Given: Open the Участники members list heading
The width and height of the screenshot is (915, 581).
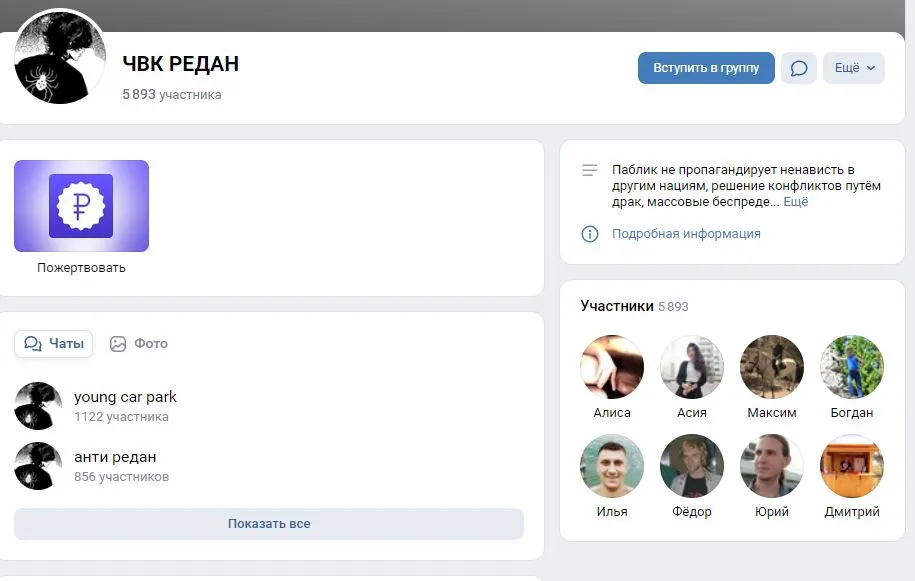Looking at the screenshot, I should tap(617, 306).
